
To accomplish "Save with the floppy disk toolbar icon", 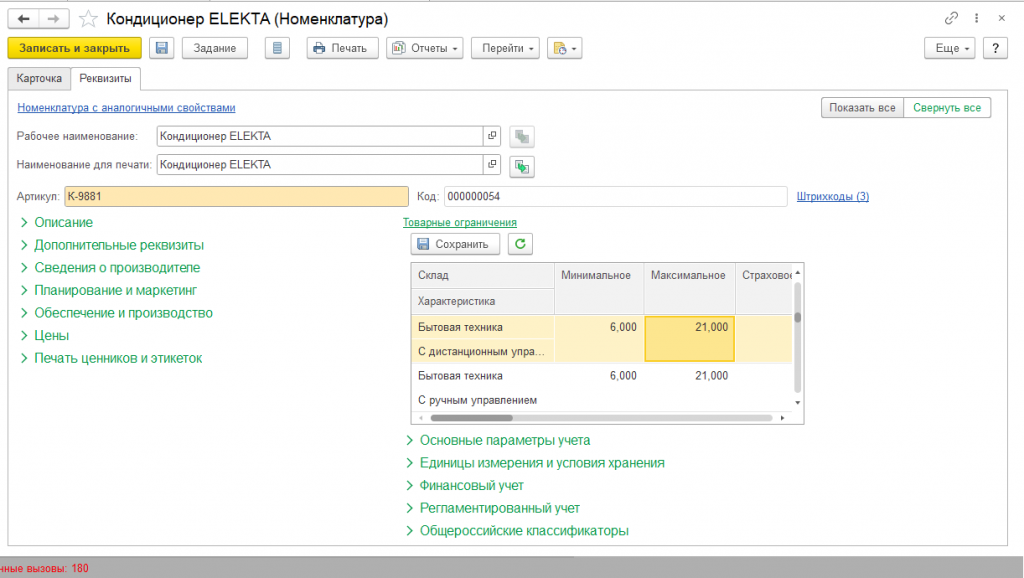I will (x=161, y=48).
